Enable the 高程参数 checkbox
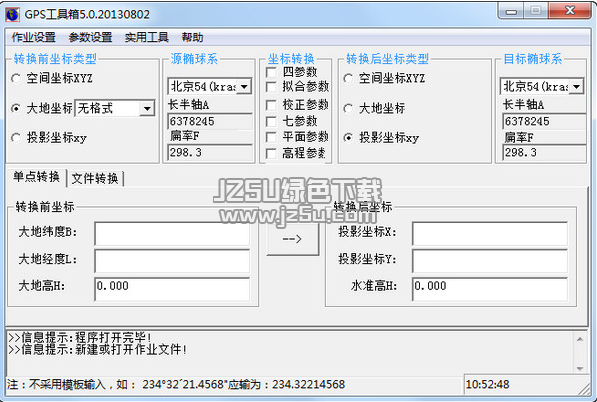The height and width of the screenshot is (402, 597). 271,153
